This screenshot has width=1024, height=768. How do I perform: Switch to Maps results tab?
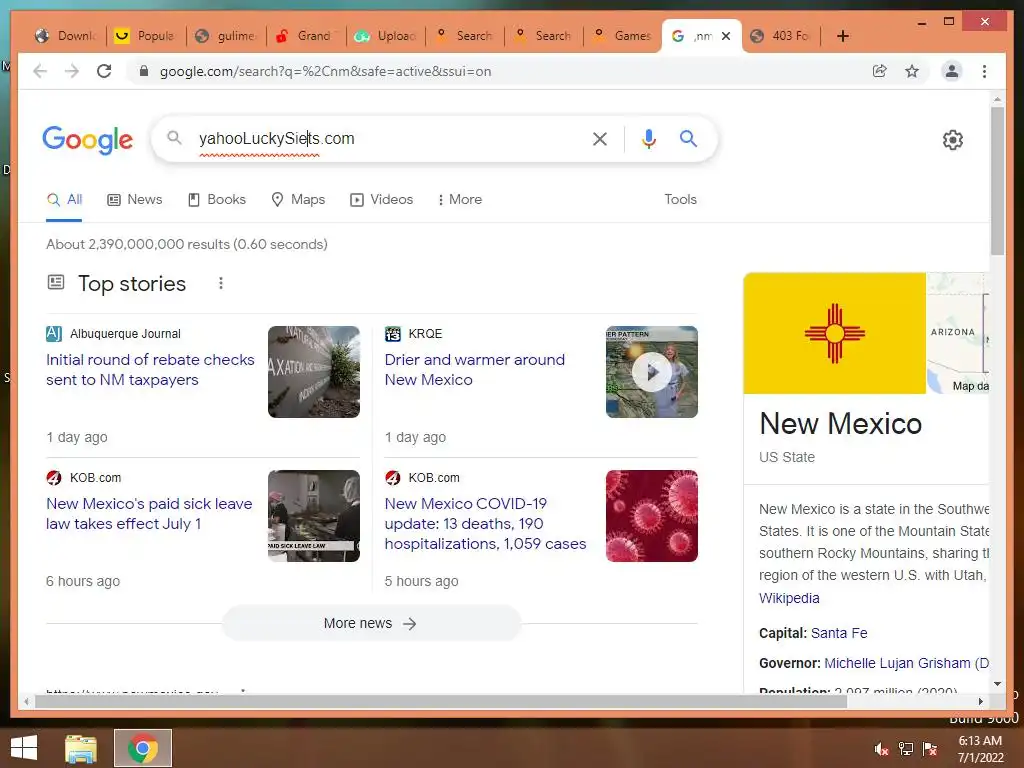point(298,199)
